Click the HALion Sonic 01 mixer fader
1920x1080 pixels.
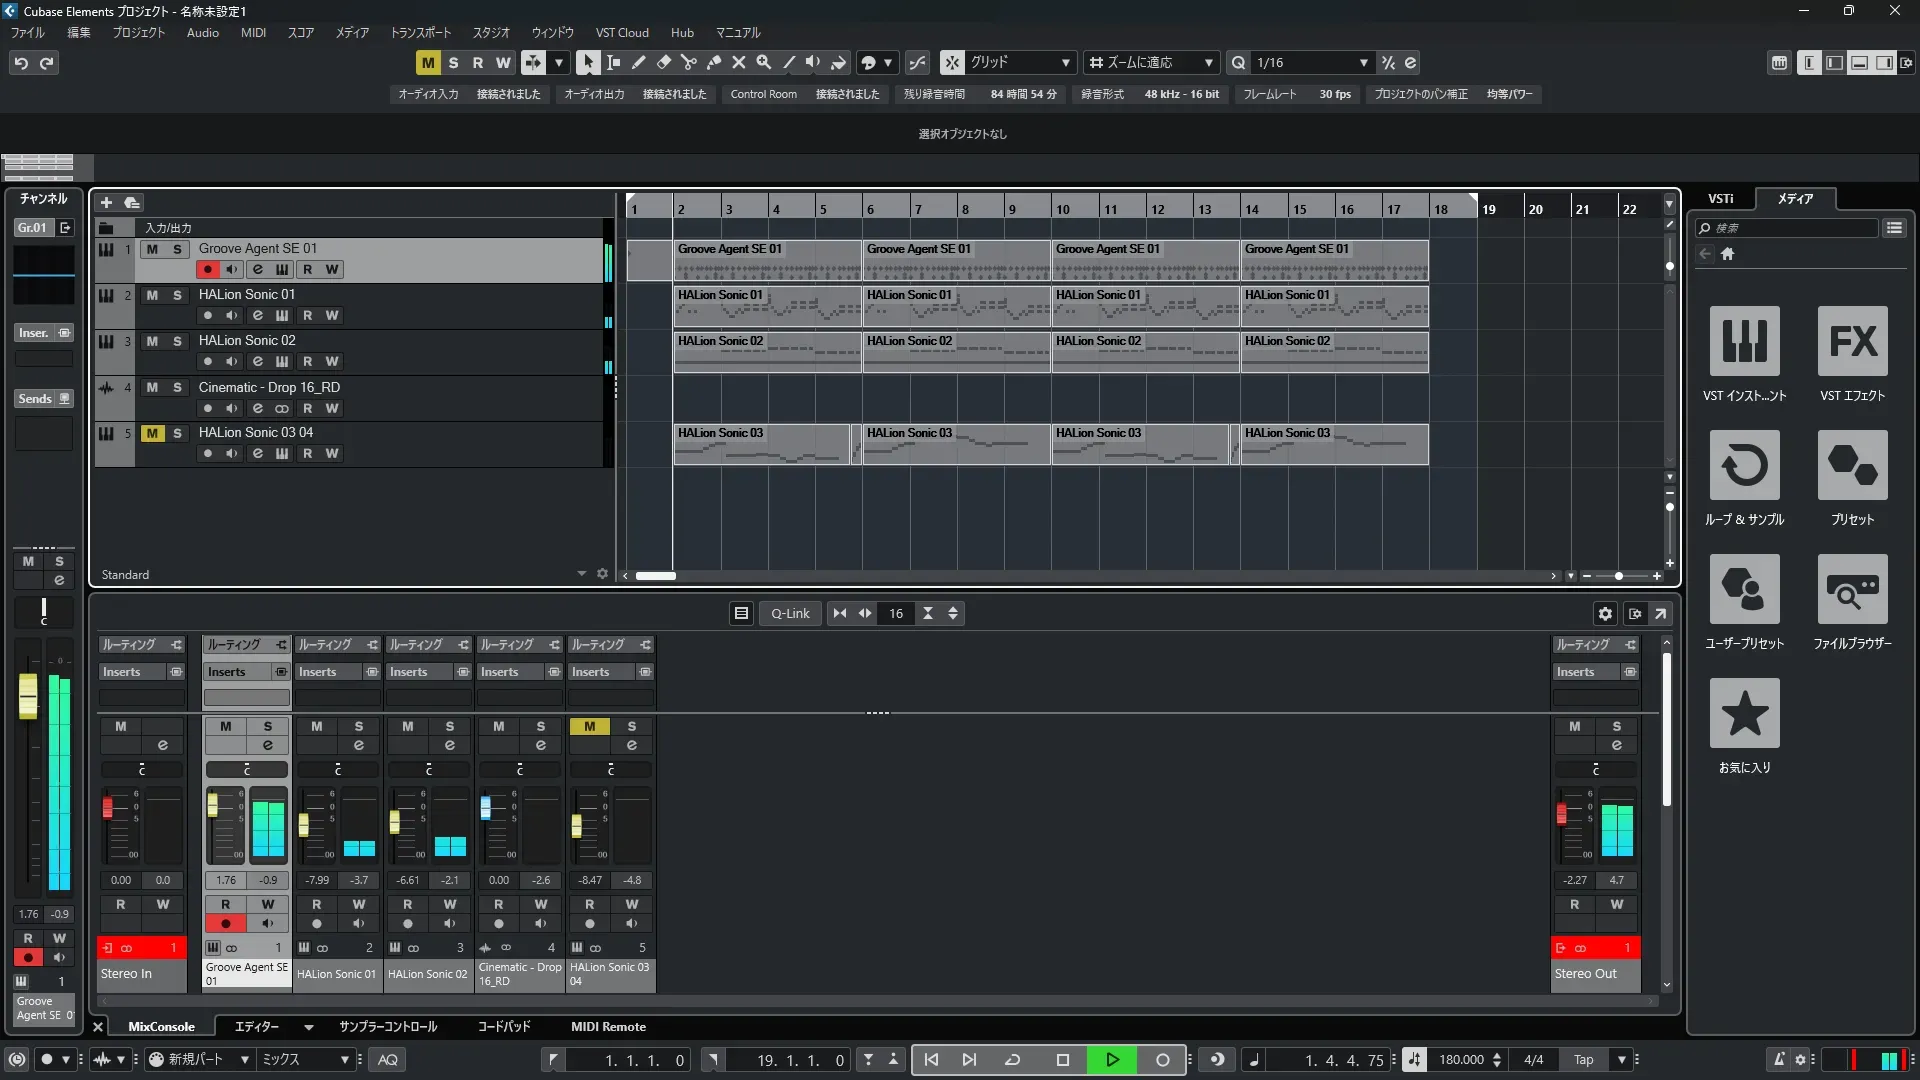coord(304,826)
